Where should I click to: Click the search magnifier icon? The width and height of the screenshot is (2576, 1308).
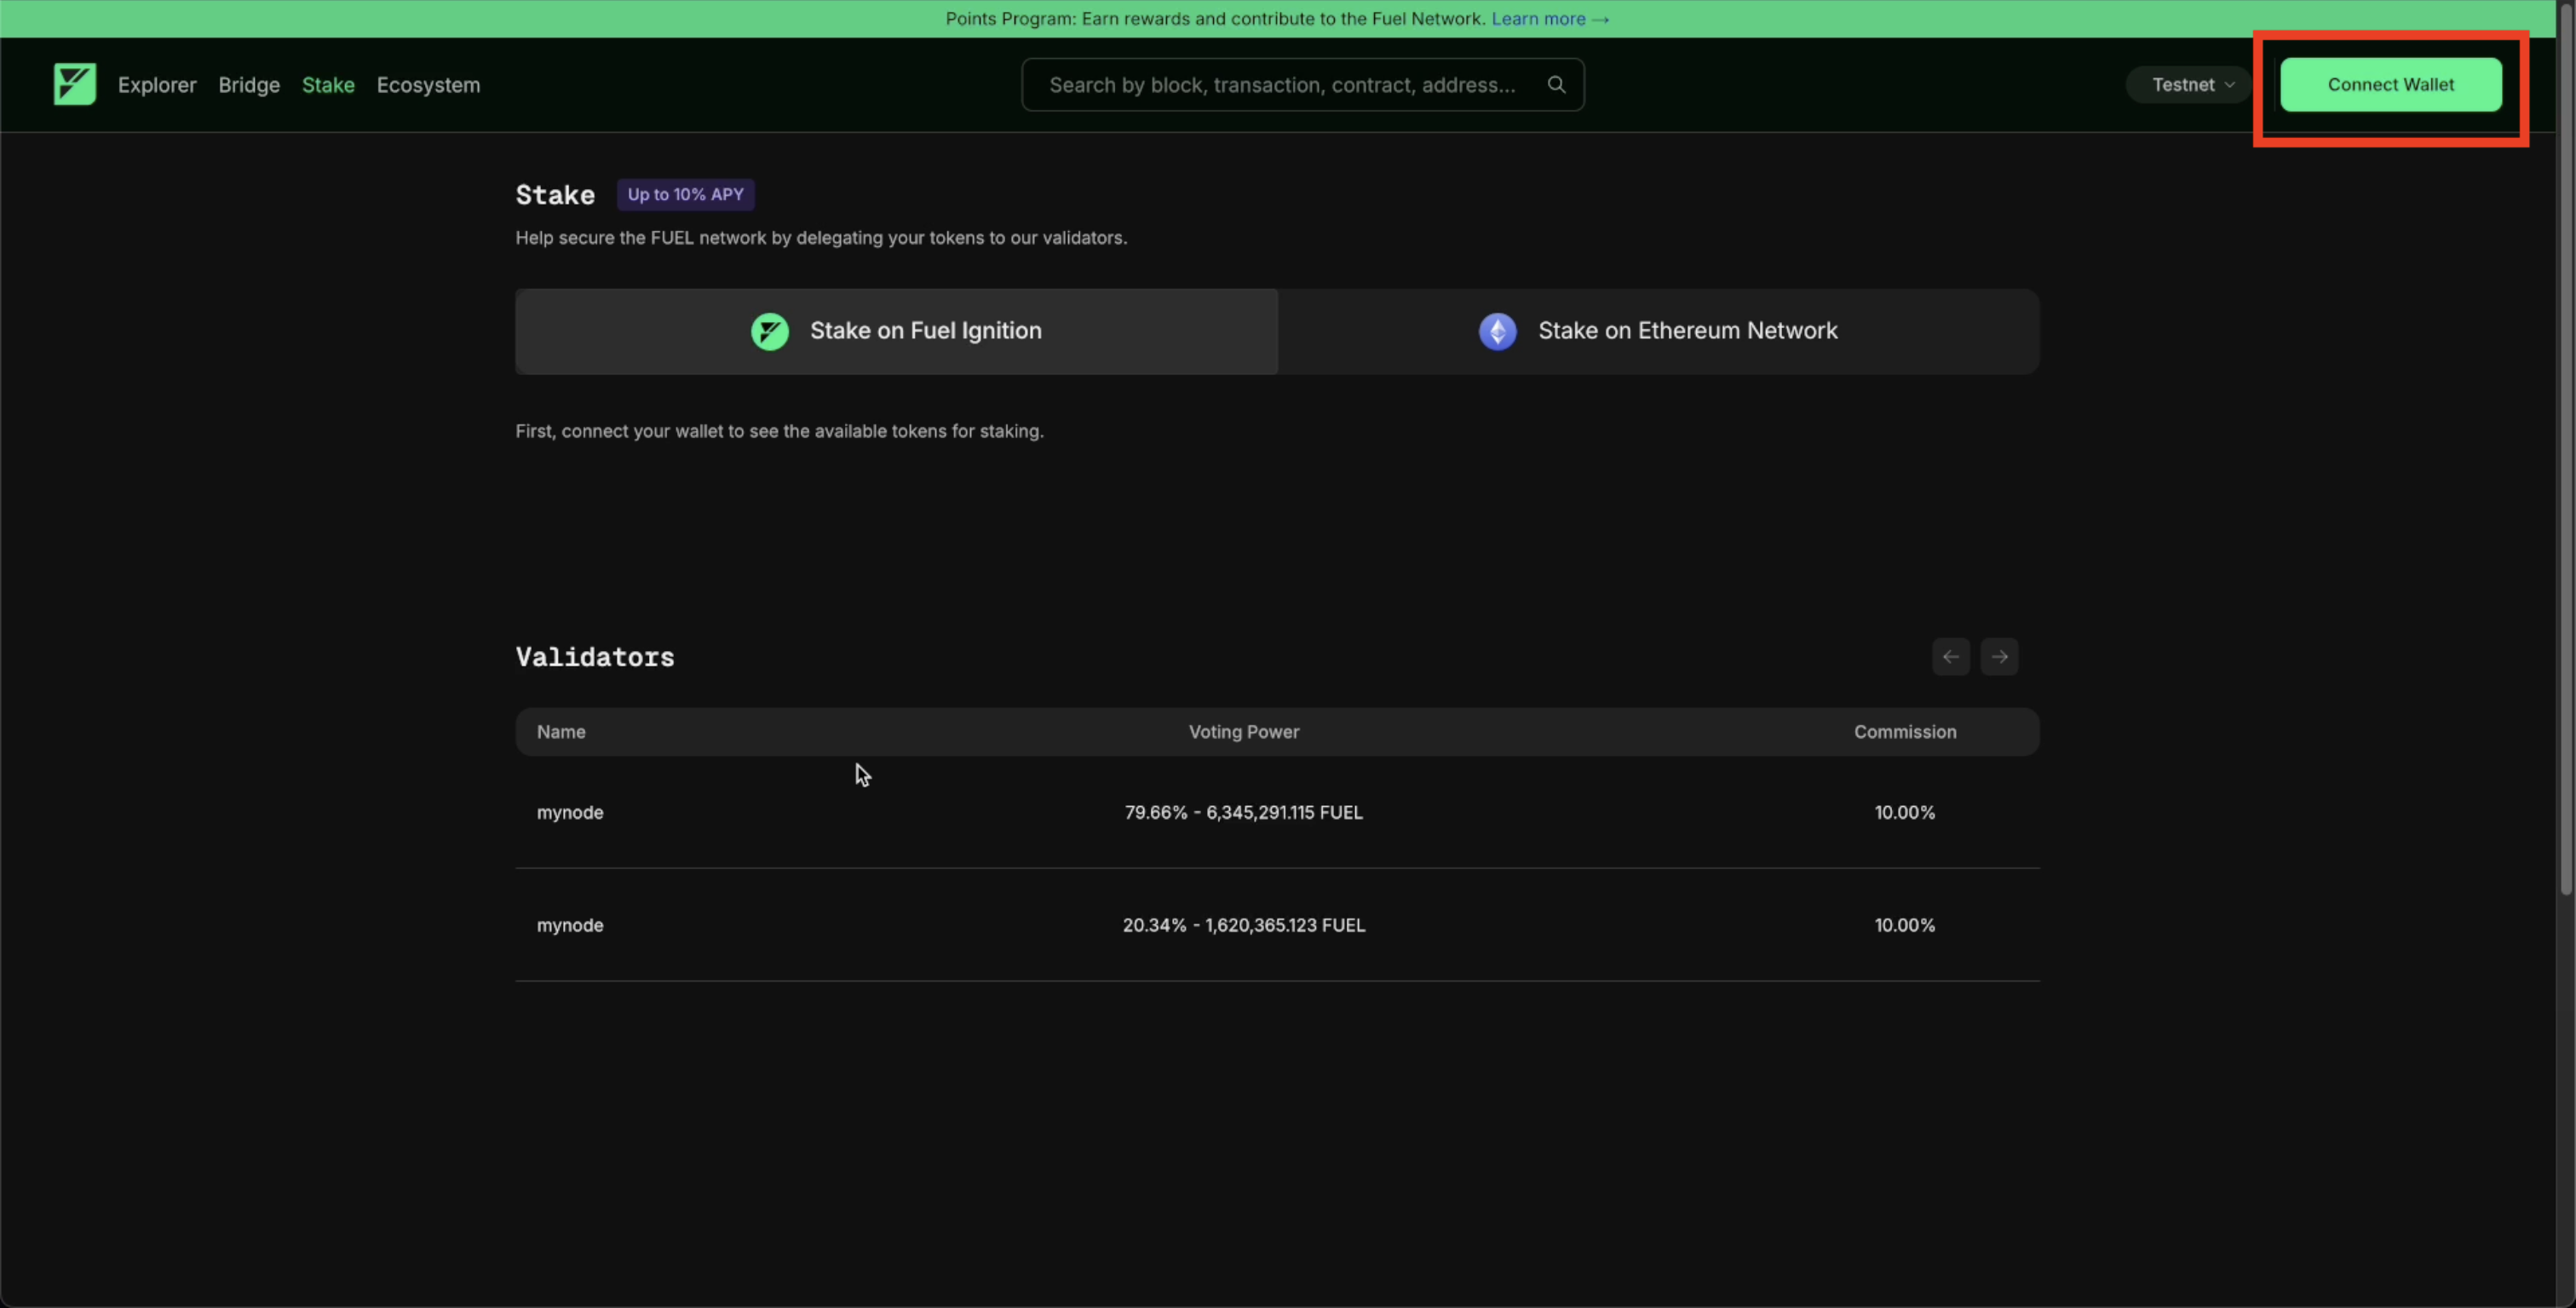(x=1556, y=84)
